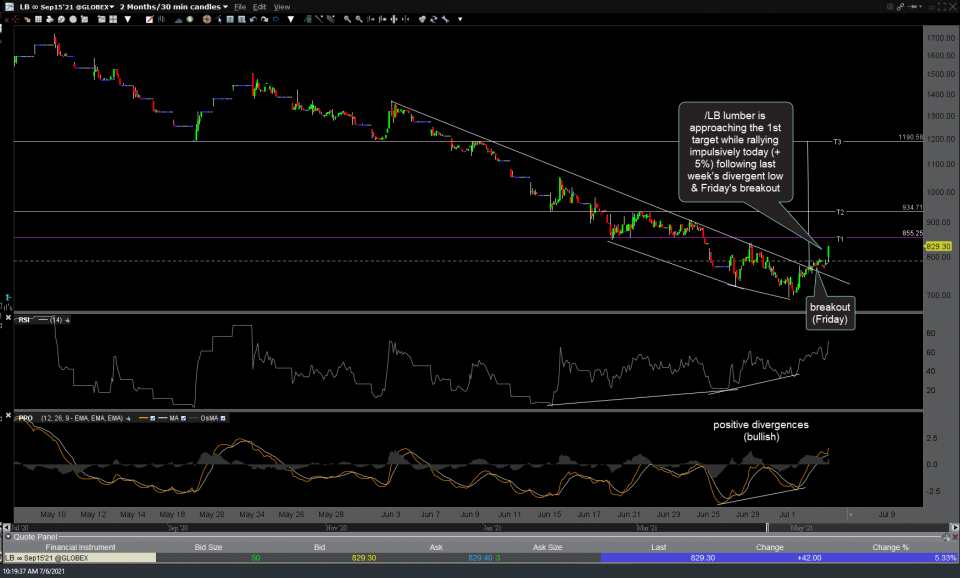This screenshot has height=578, width=960.
Task: Toggle the OsMA checkbox in PPO panel
Action: click(223, 415)
